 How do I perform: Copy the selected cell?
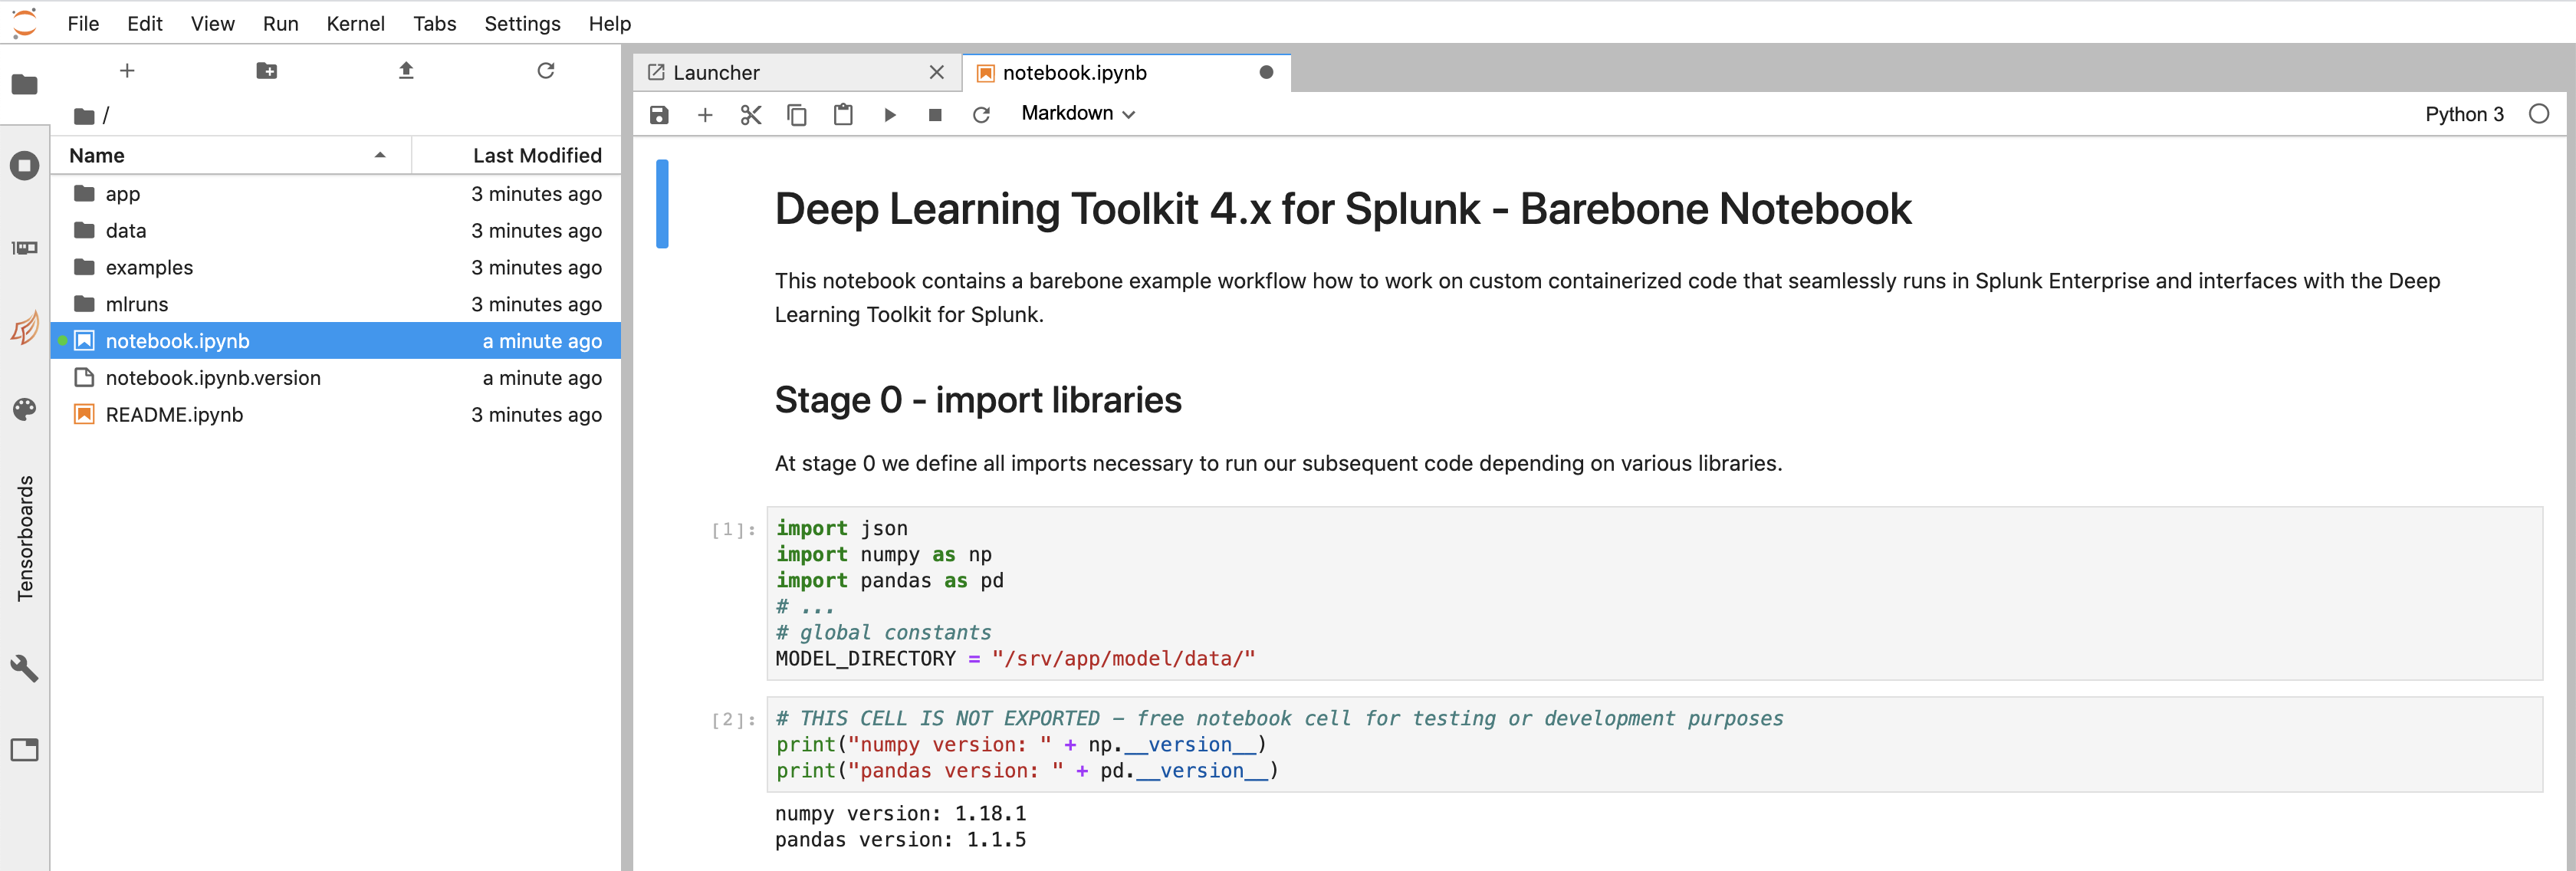797,115
